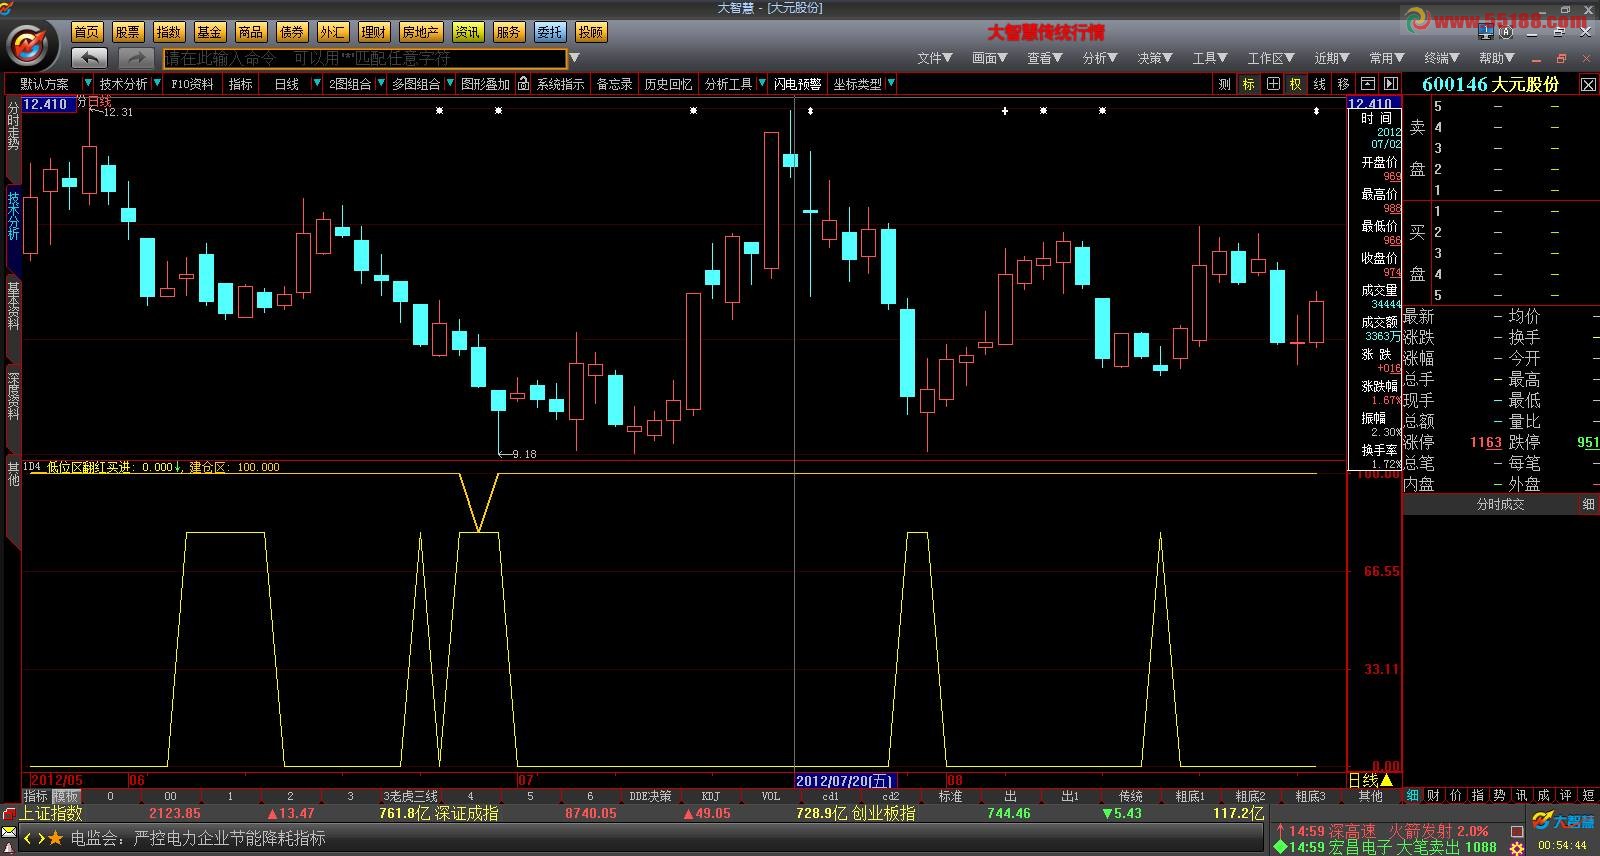Click the 资讯 news button

467,32
